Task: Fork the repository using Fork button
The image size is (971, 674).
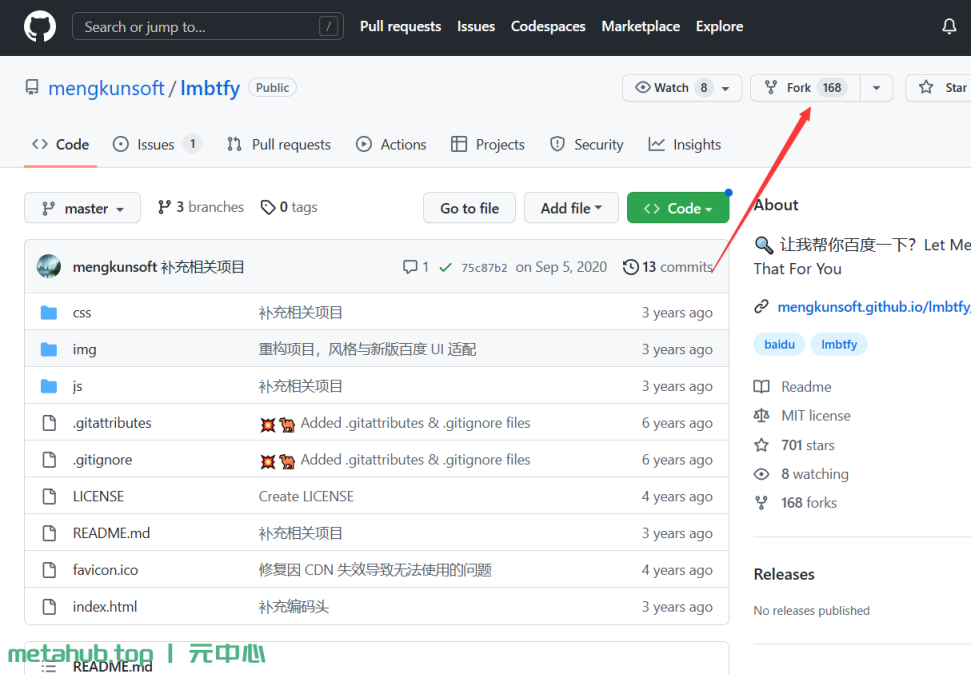Action: 798,88
